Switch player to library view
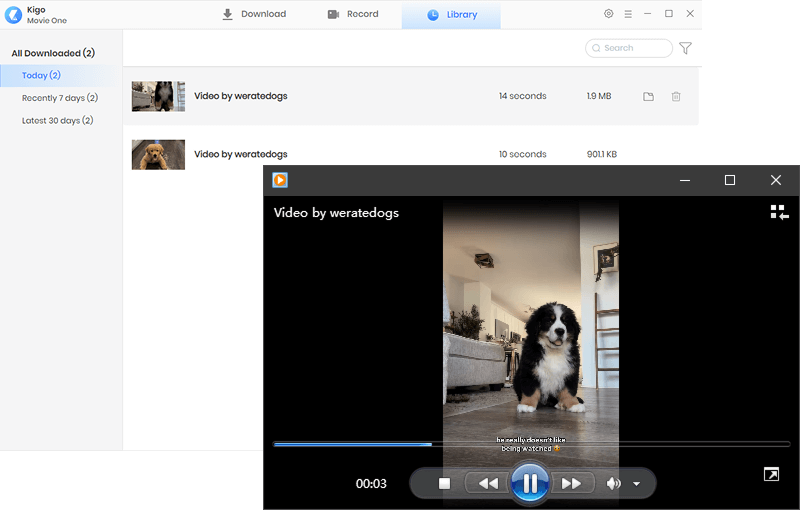Image resolution: width=800 pixels, height=510 pixels. click(779, 212)
